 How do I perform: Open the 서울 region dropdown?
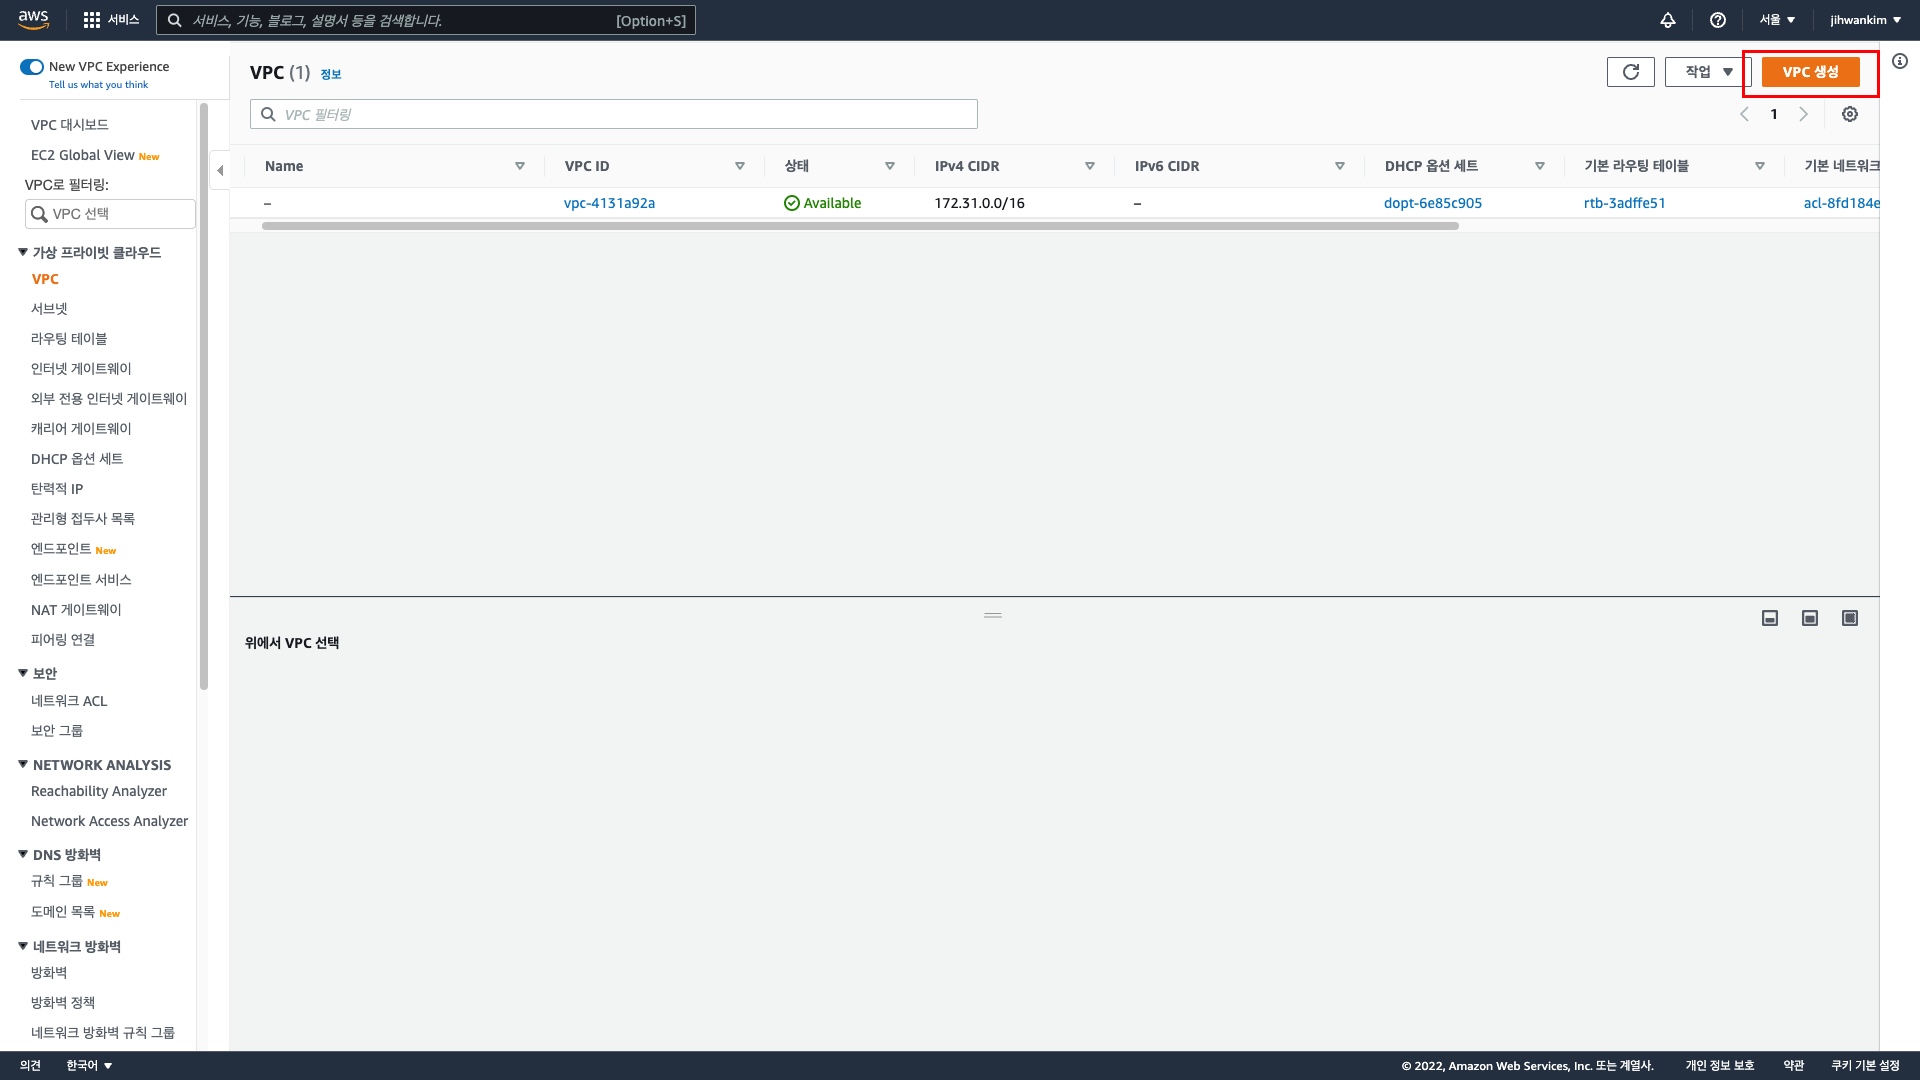tap(1777, 20)
